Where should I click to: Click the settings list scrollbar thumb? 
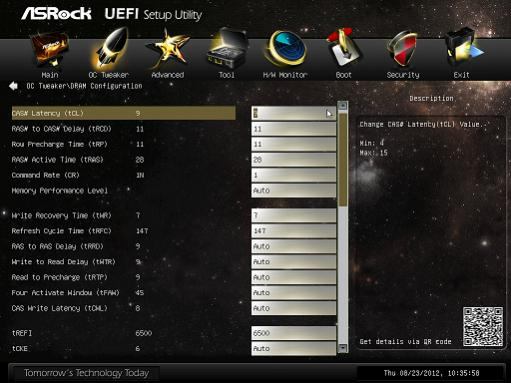(343, 159)
